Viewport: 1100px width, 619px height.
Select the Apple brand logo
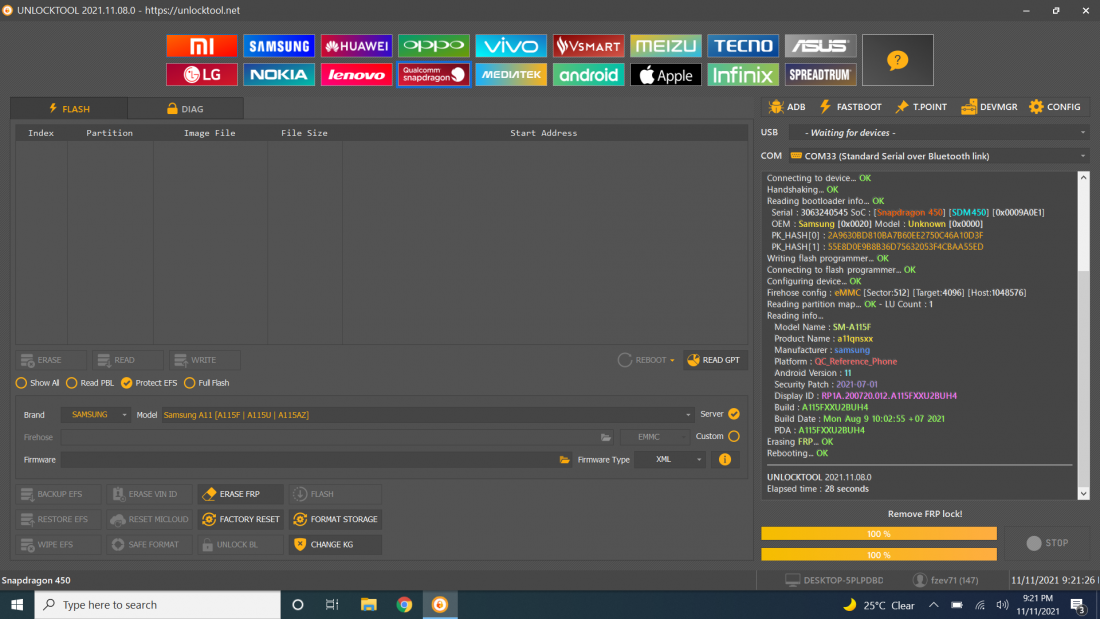coord(666,74)
